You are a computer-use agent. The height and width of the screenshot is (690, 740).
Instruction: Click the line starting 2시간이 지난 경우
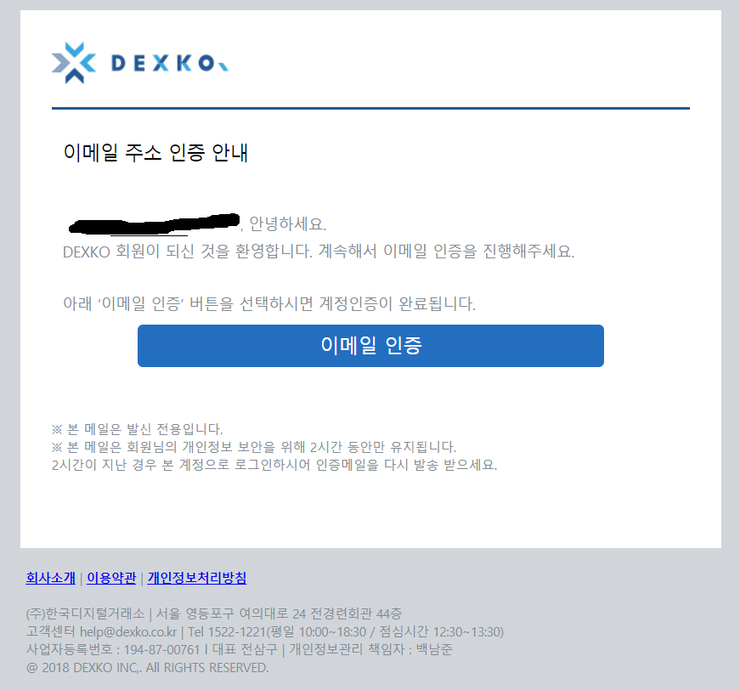[274, 465]
